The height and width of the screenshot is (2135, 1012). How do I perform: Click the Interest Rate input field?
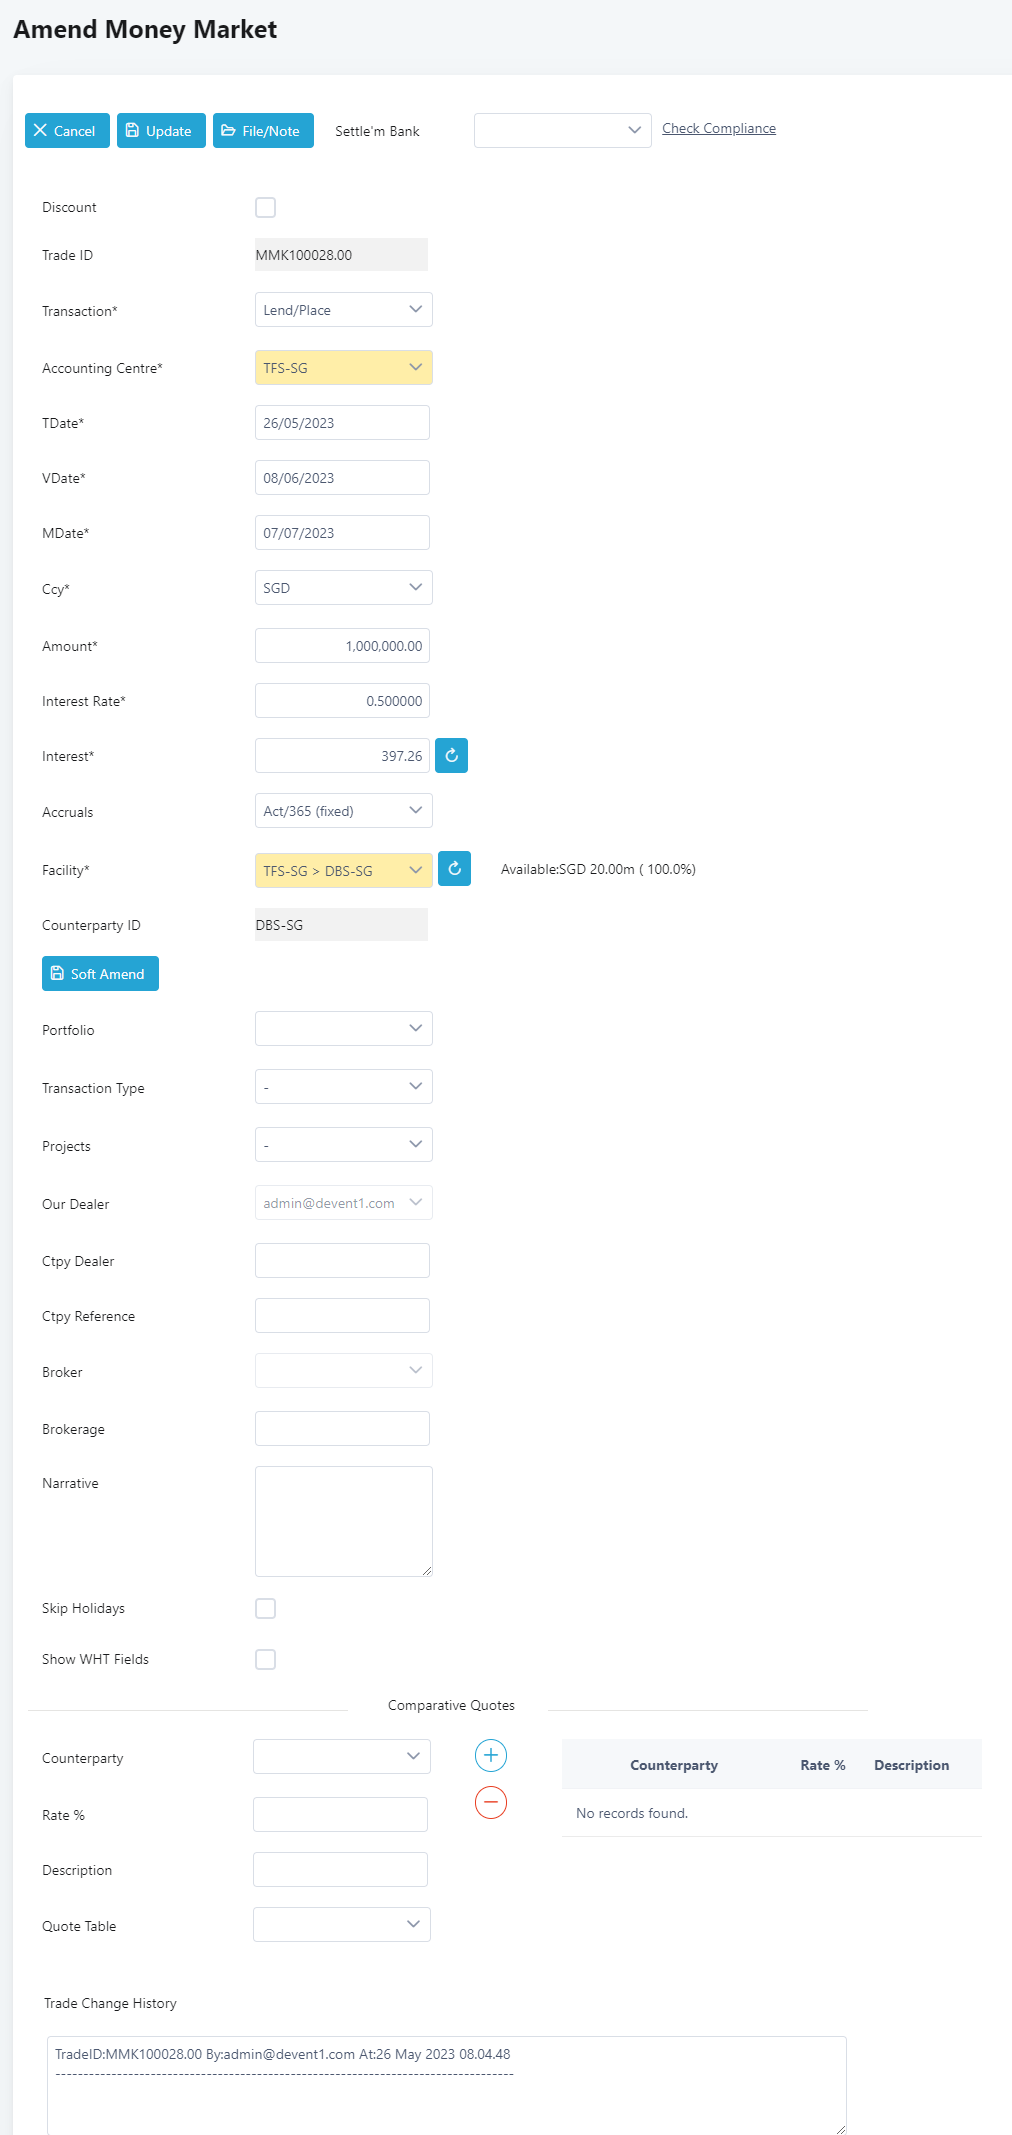342,701
